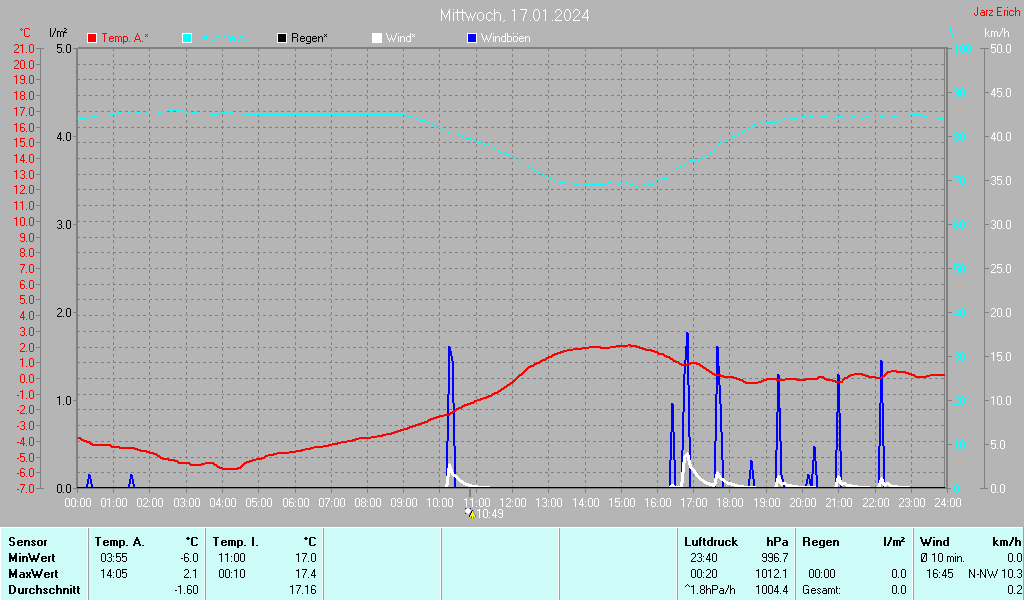Click the 'l/m²' axis unit above the chart
This screenshot has height=600, width=1024.
(58, 32)
